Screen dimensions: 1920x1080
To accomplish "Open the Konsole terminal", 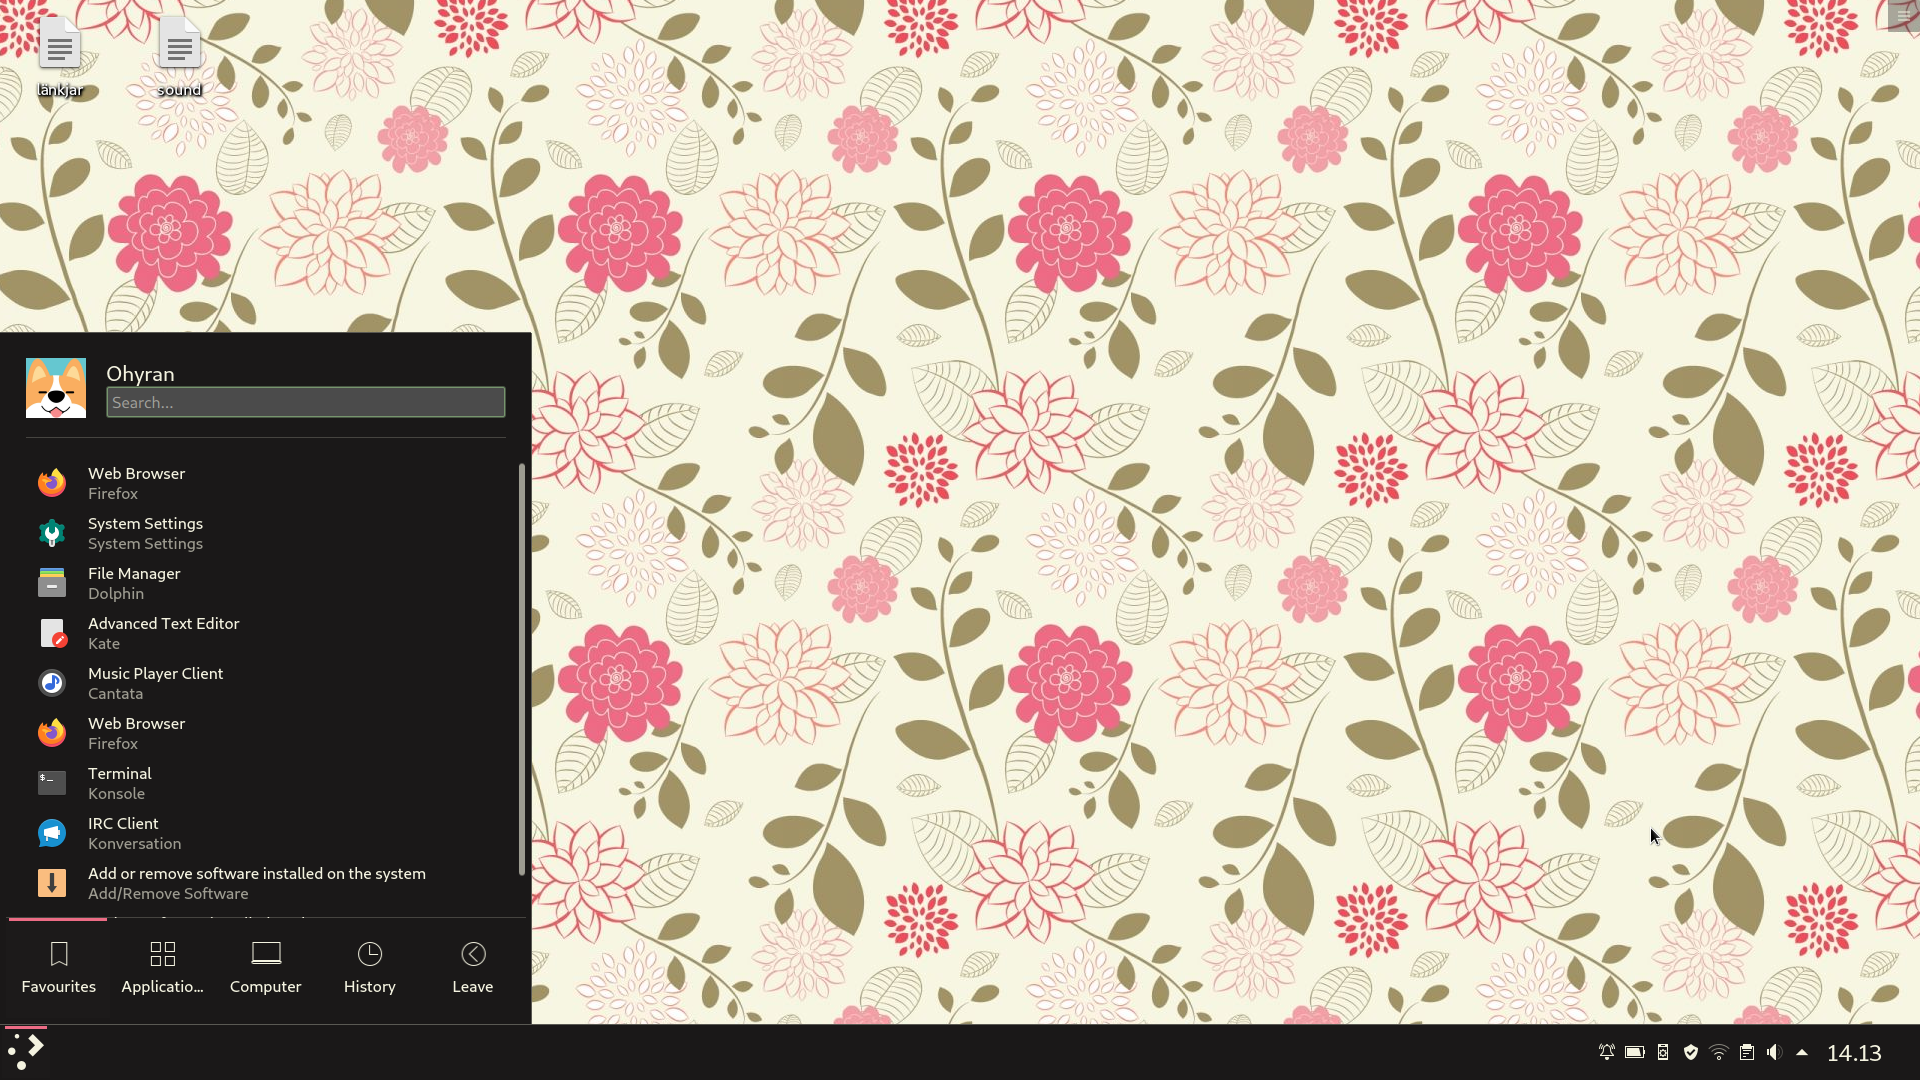I will click(265, 783).
